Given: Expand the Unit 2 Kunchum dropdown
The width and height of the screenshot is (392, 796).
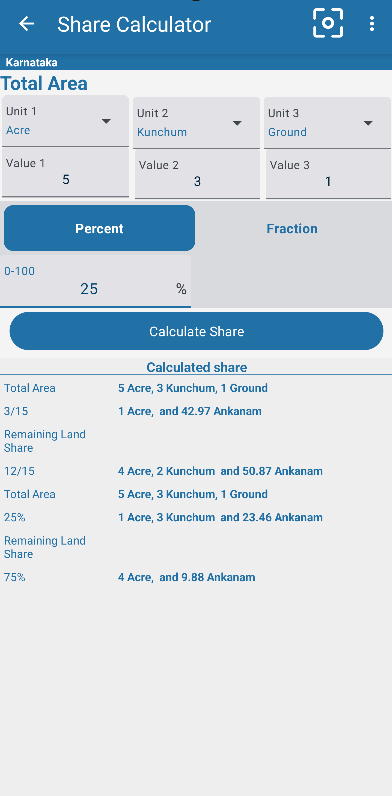Looking at the screenshot, I should point(197,123).
